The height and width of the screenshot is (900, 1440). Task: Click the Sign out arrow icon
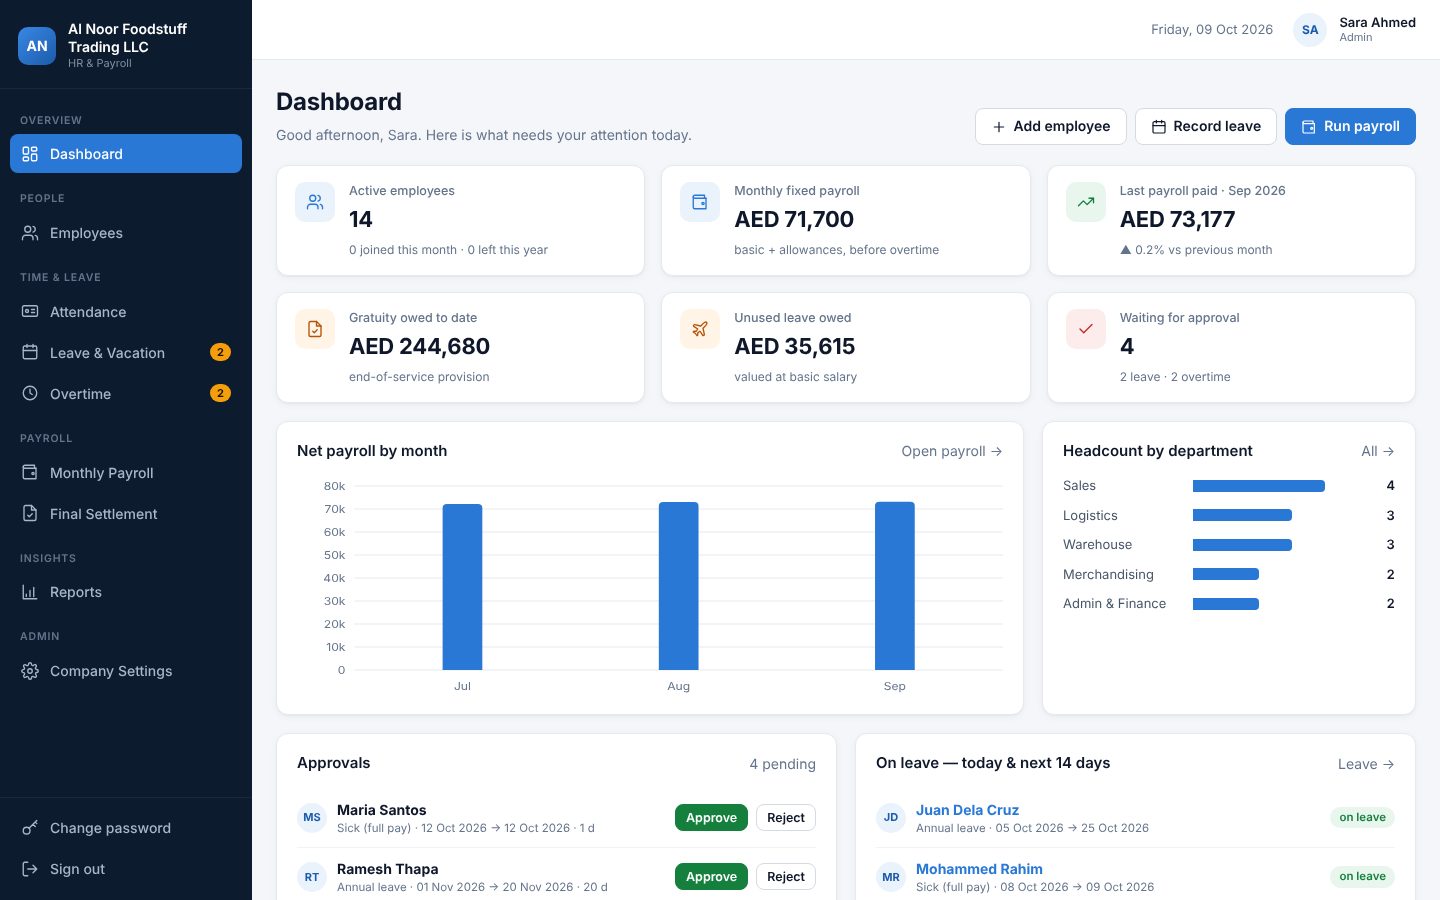[30, 869]
